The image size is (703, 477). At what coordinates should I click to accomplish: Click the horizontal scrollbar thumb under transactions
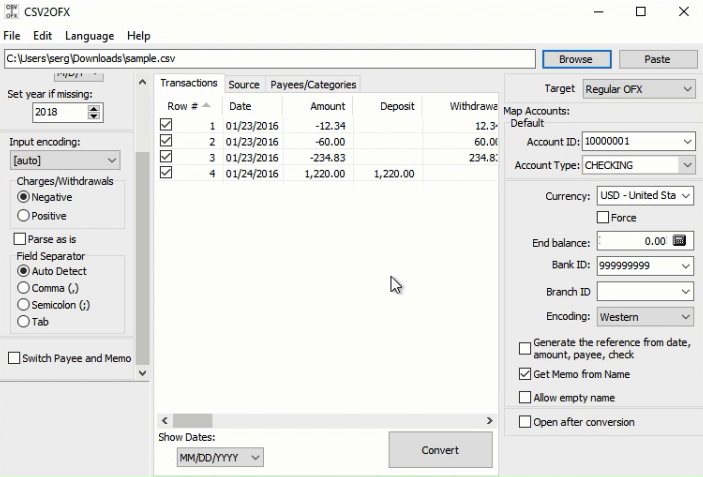coord(193,421)
